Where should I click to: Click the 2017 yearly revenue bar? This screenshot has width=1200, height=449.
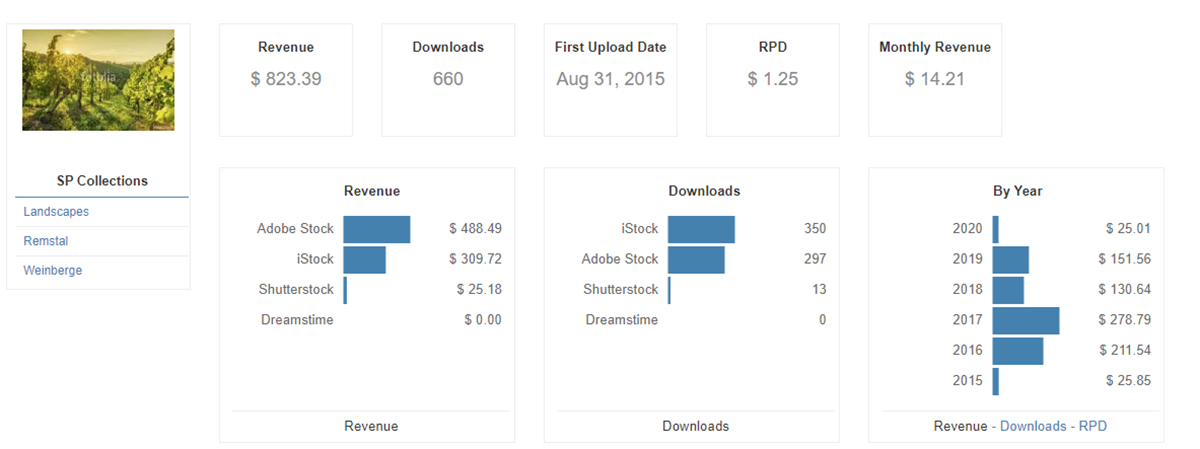click(1026, 320)
